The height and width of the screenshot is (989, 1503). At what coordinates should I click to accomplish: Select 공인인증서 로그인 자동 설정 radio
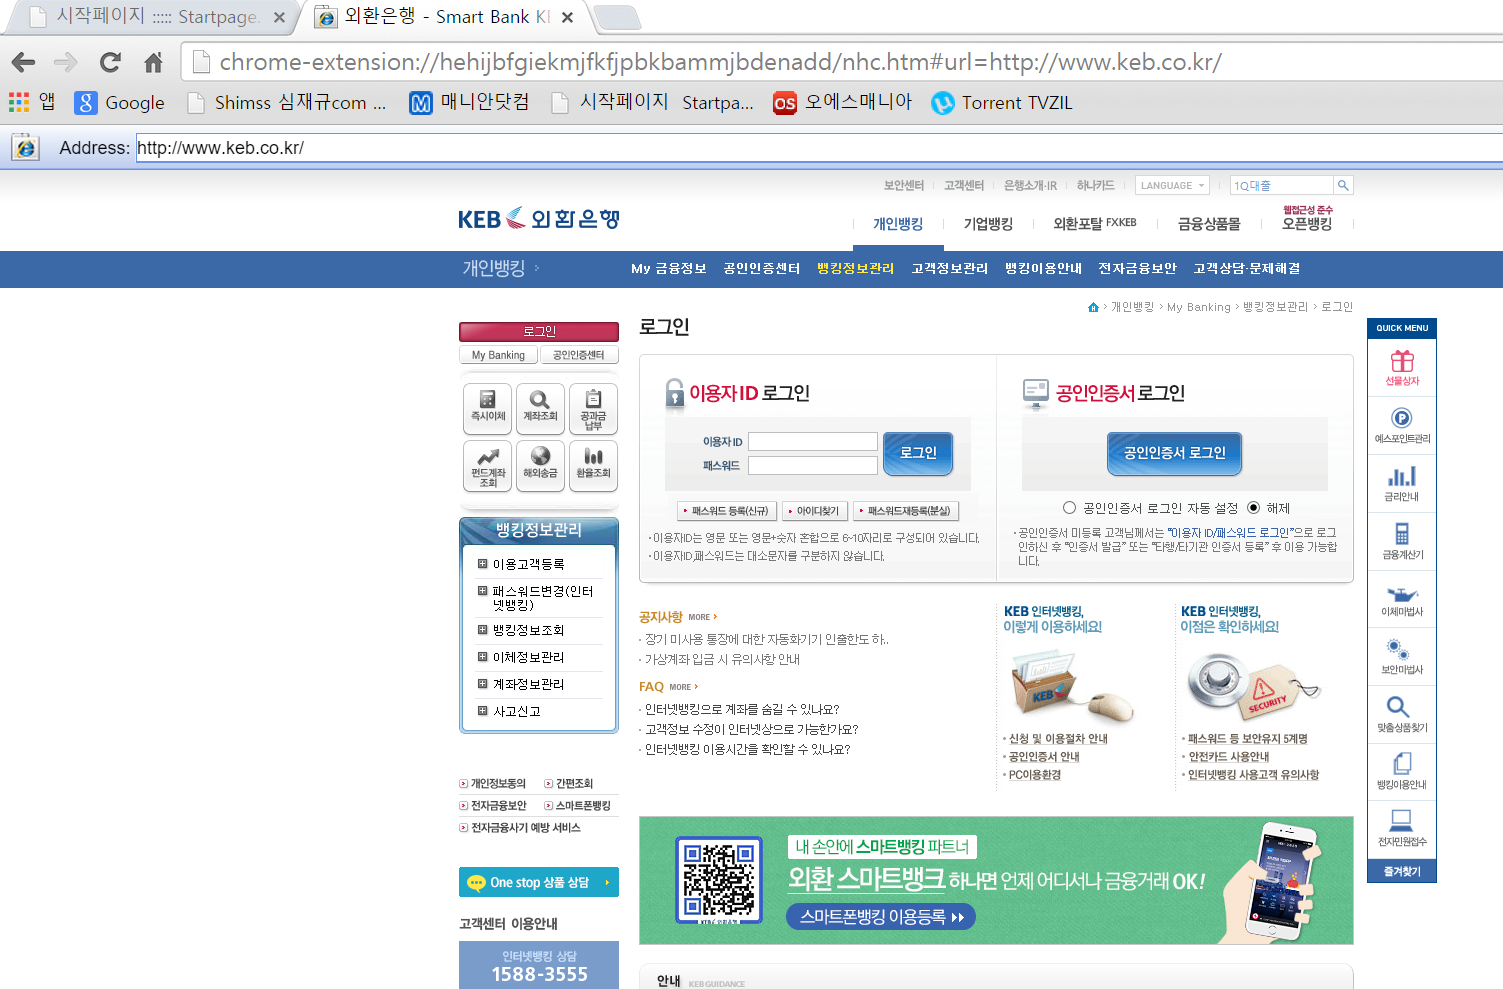[1069, 508]
